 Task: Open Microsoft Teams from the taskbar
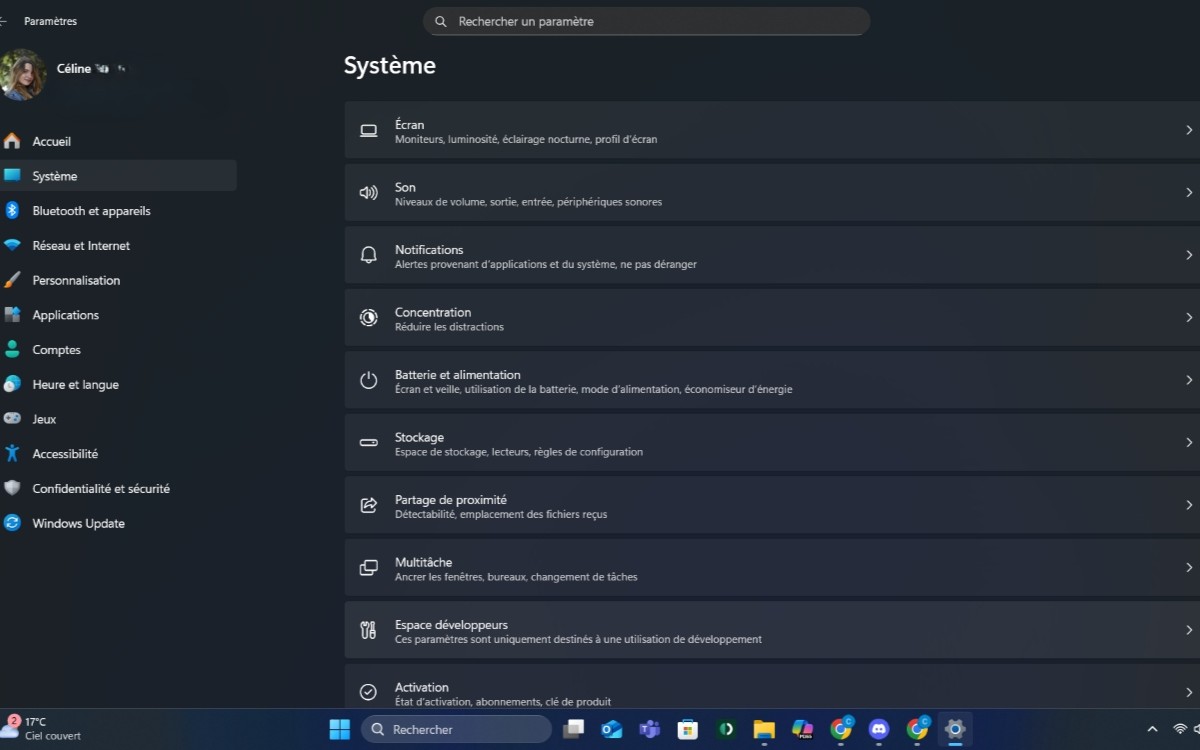click(649, 729)
